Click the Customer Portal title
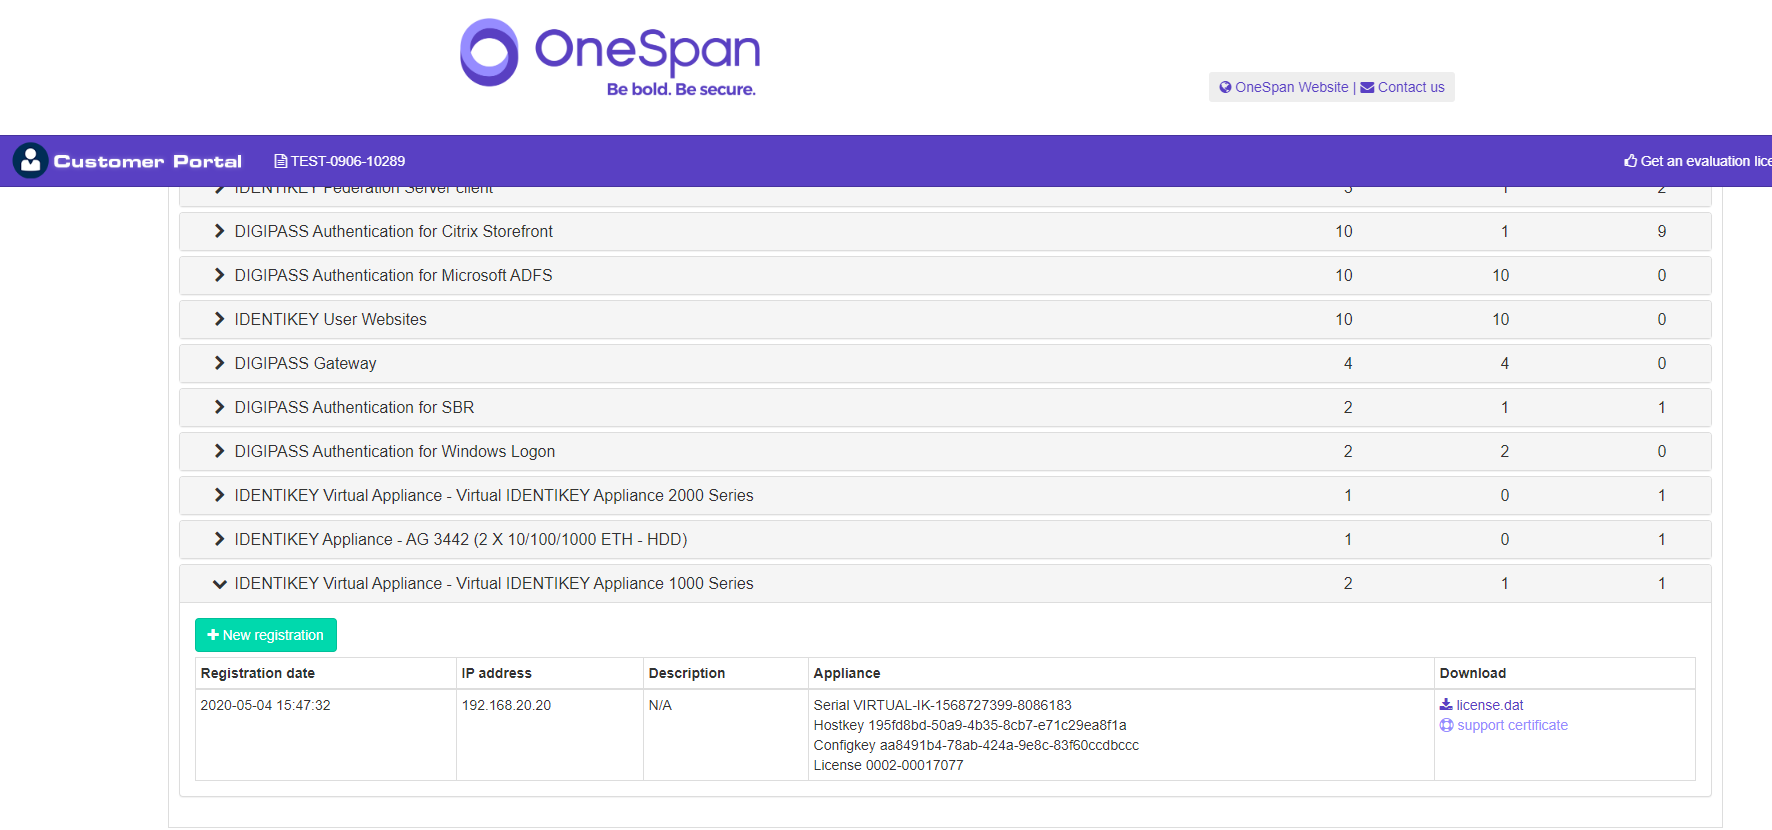 147,161
